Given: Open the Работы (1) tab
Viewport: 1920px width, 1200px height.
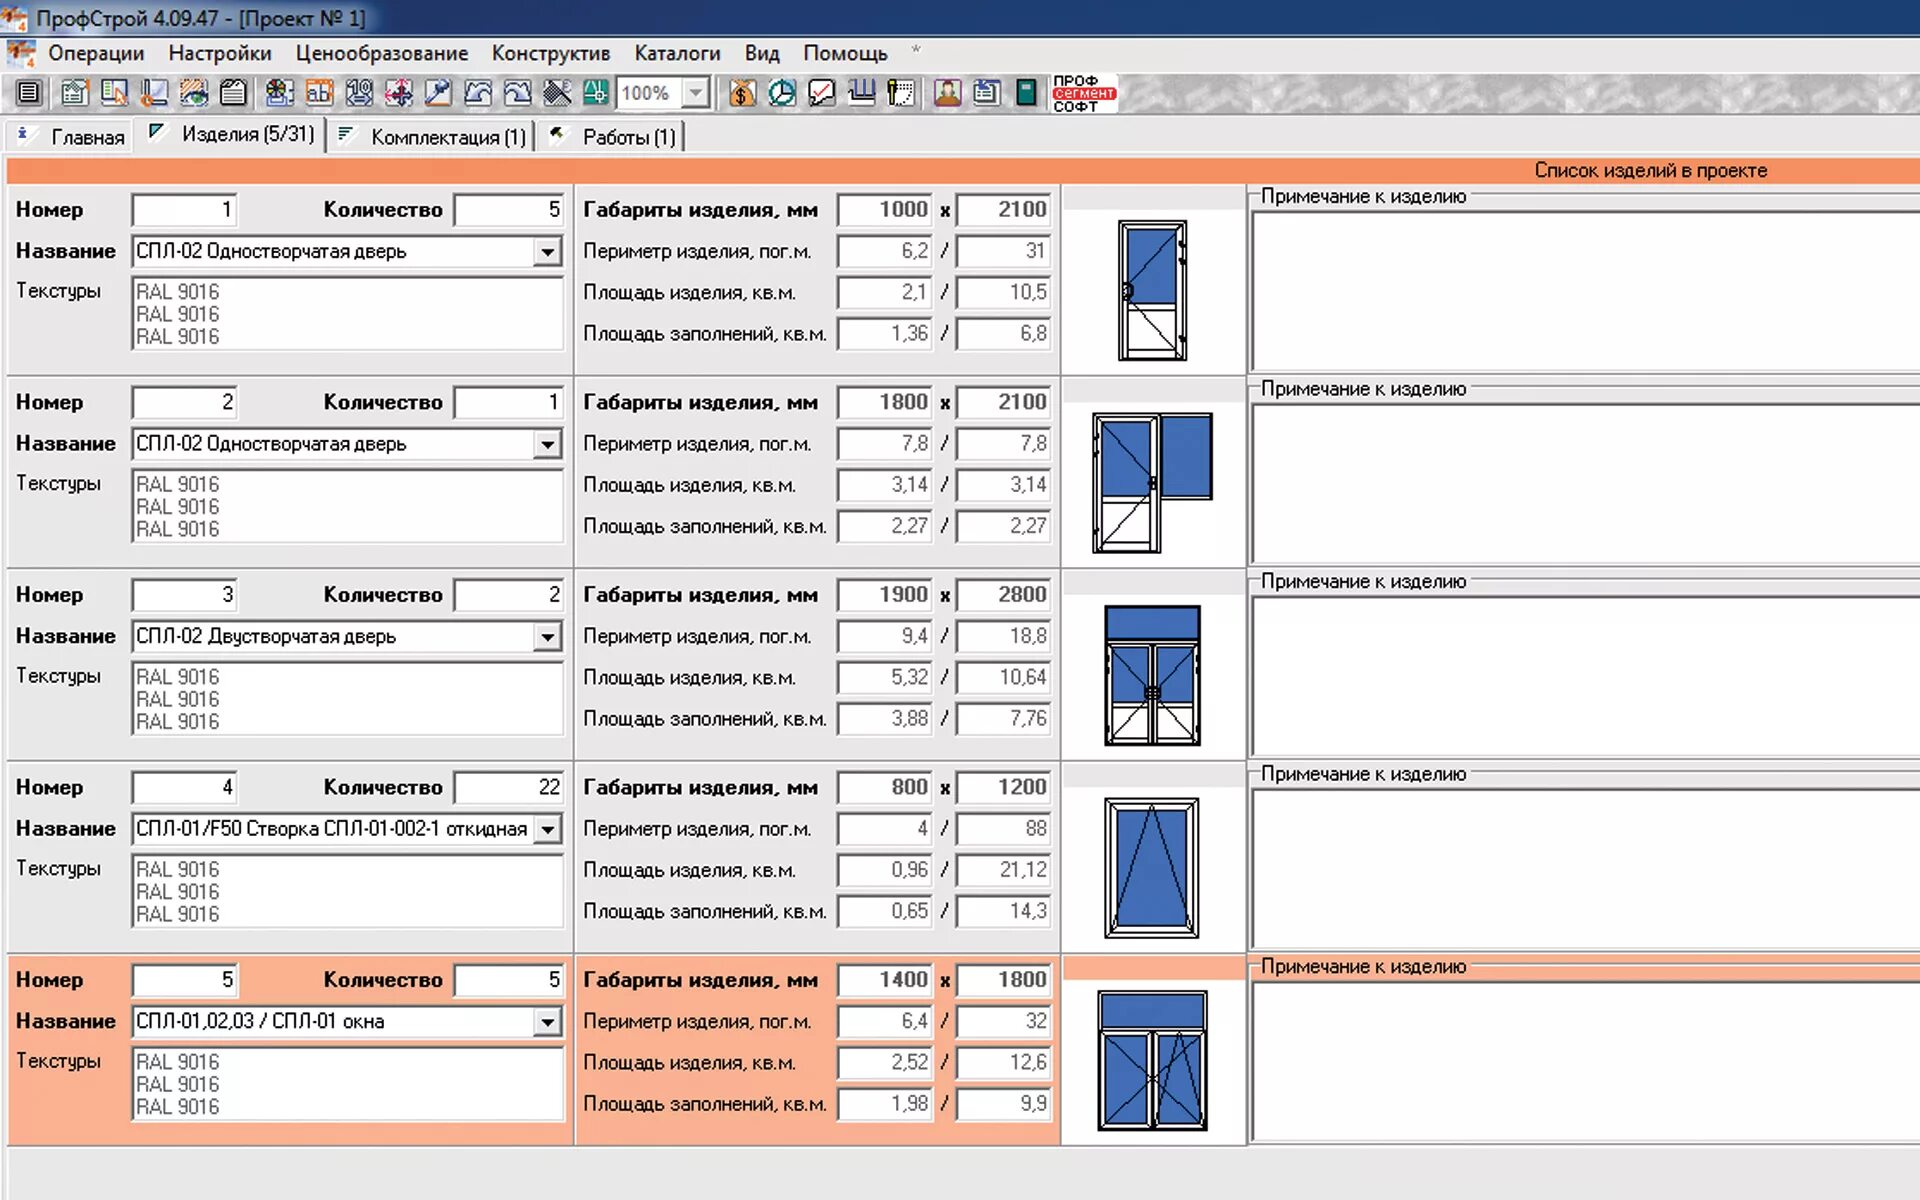Looking at the screenshot, I should pyautogui.click(x=628, y=137).
